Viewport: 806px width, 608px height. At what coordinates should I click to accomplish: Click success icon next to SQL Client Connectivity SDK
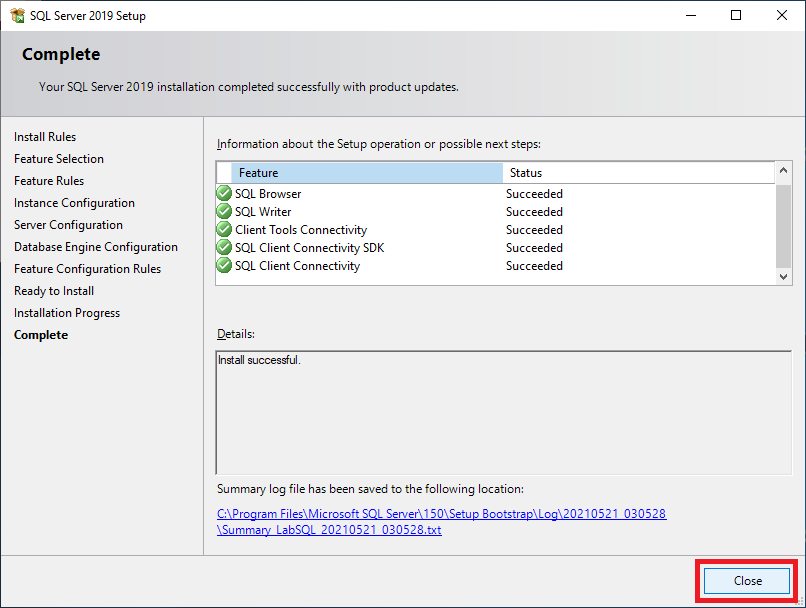pyautogui.click(x=224, y=248)
